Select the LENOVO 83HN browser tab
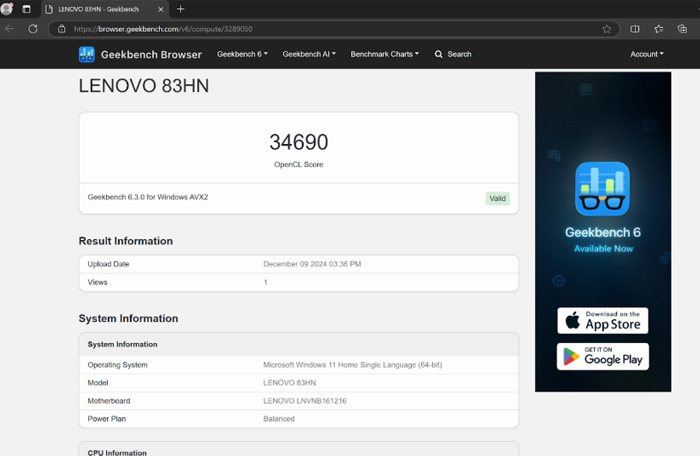700x456 pixels. (105, 9)
